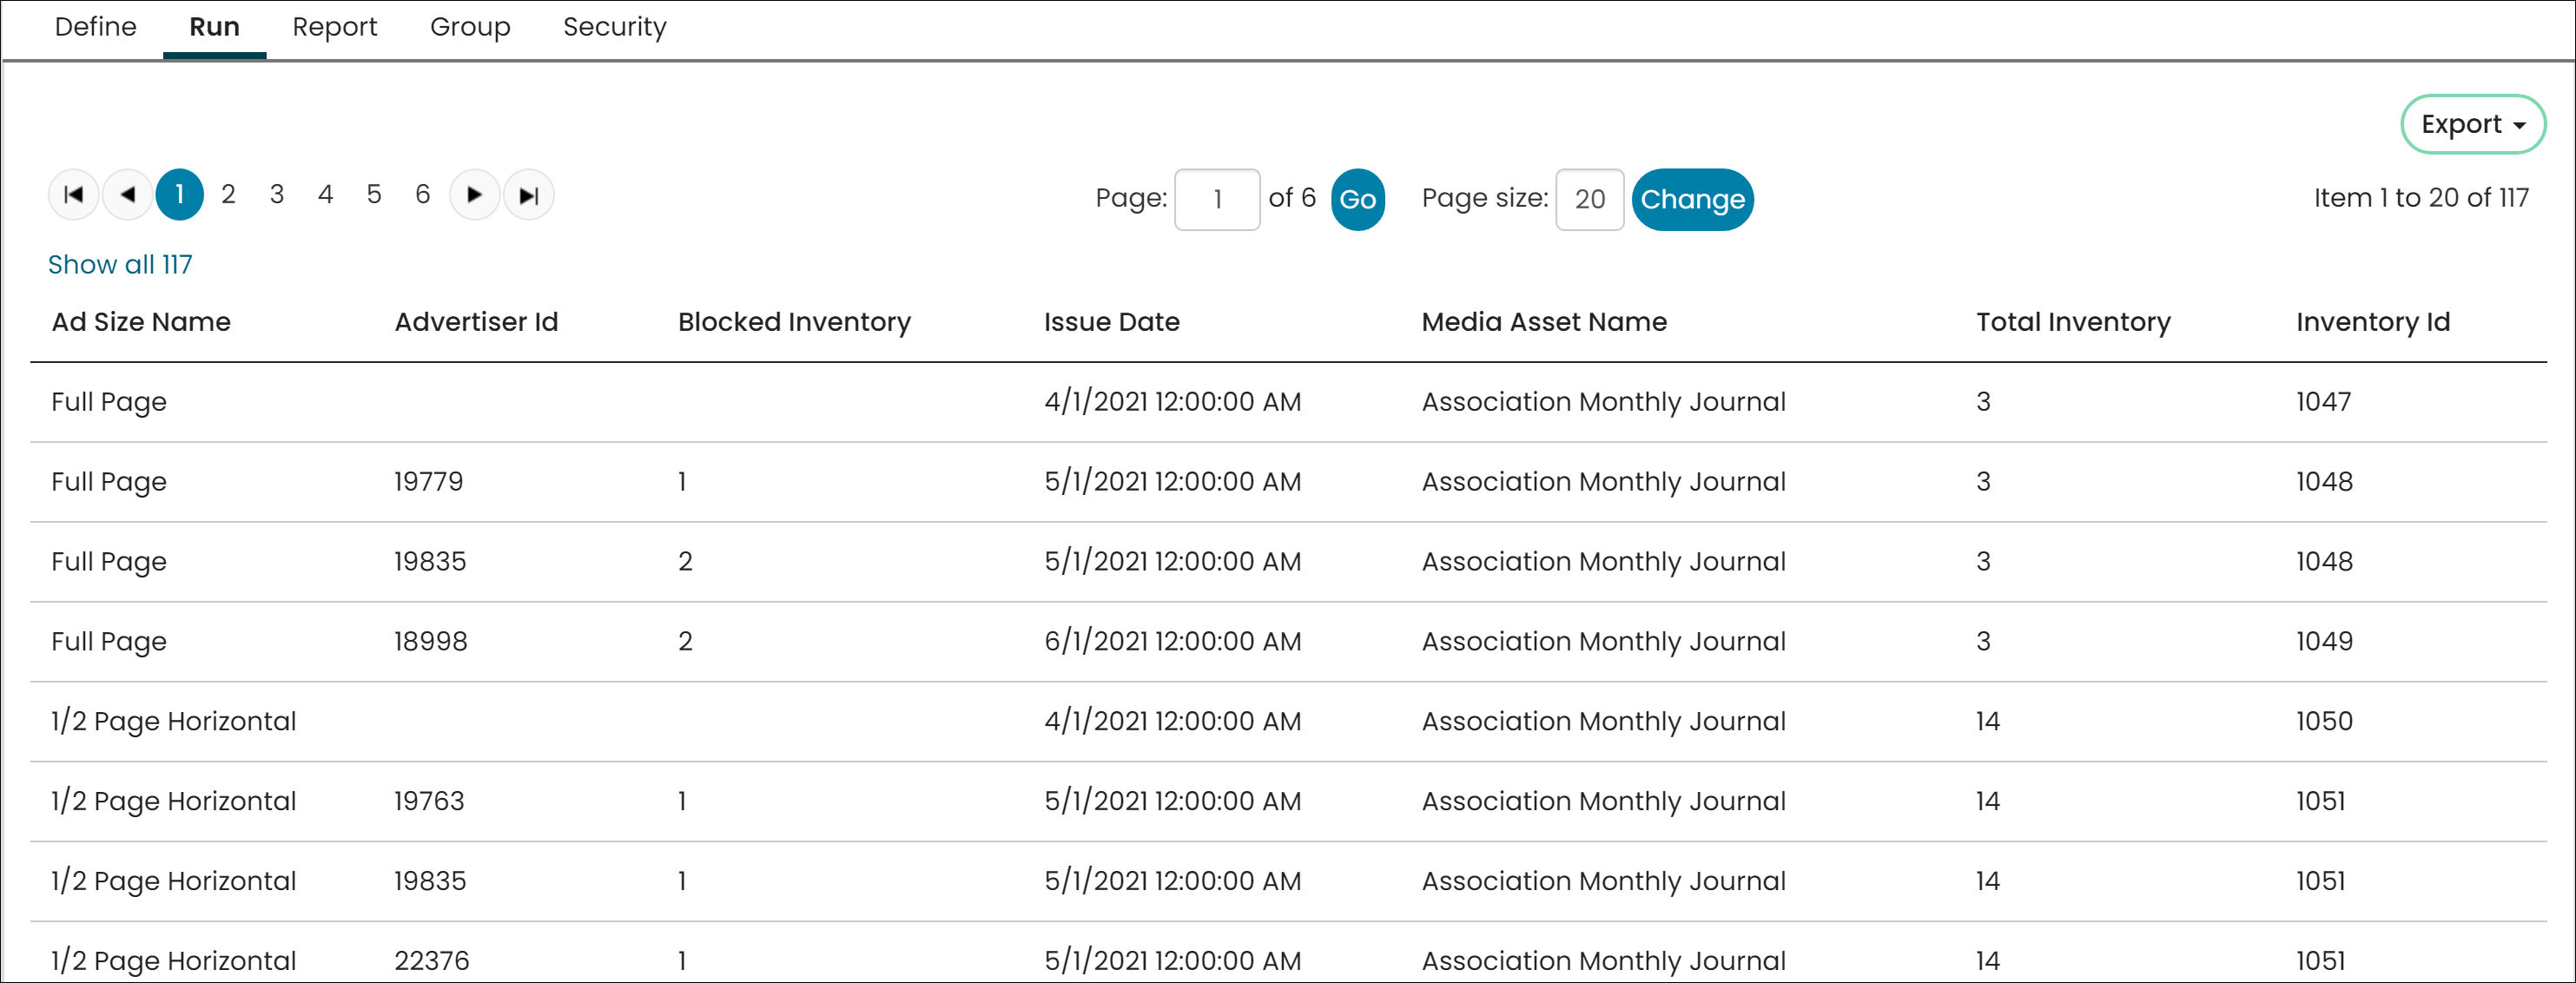Open the Security tab
The height and width of the screenshot is (983, 2576).
615,27
